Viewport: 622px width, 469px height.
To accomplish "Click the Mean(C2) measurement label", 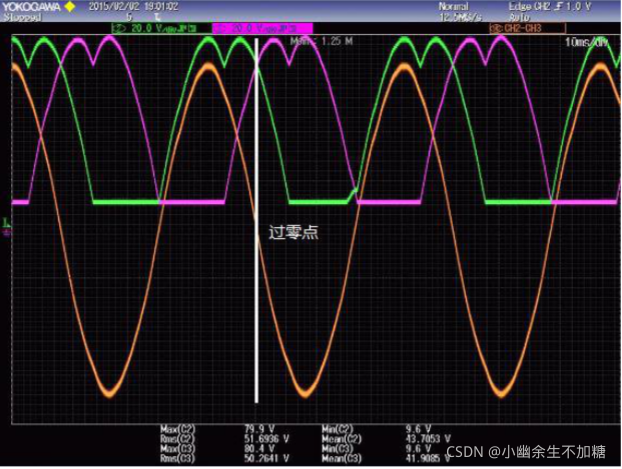I will pyautogui.click(x=342, y=439).
